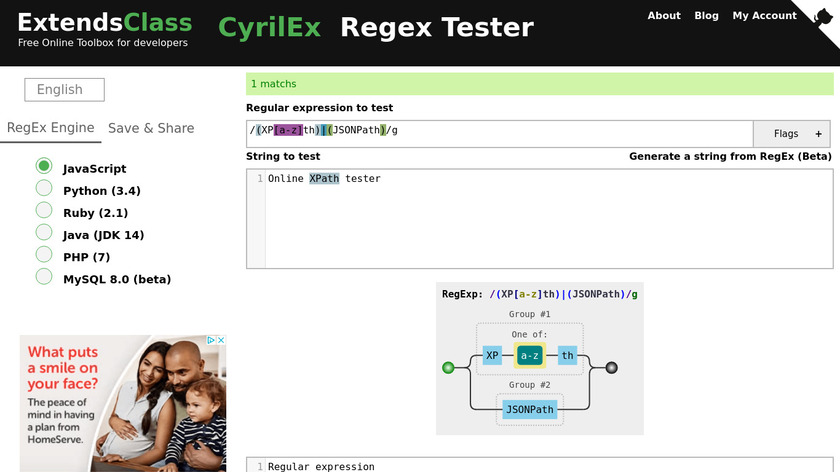
Task: Click inside the String to test editor
Action: tap(539, 219)
